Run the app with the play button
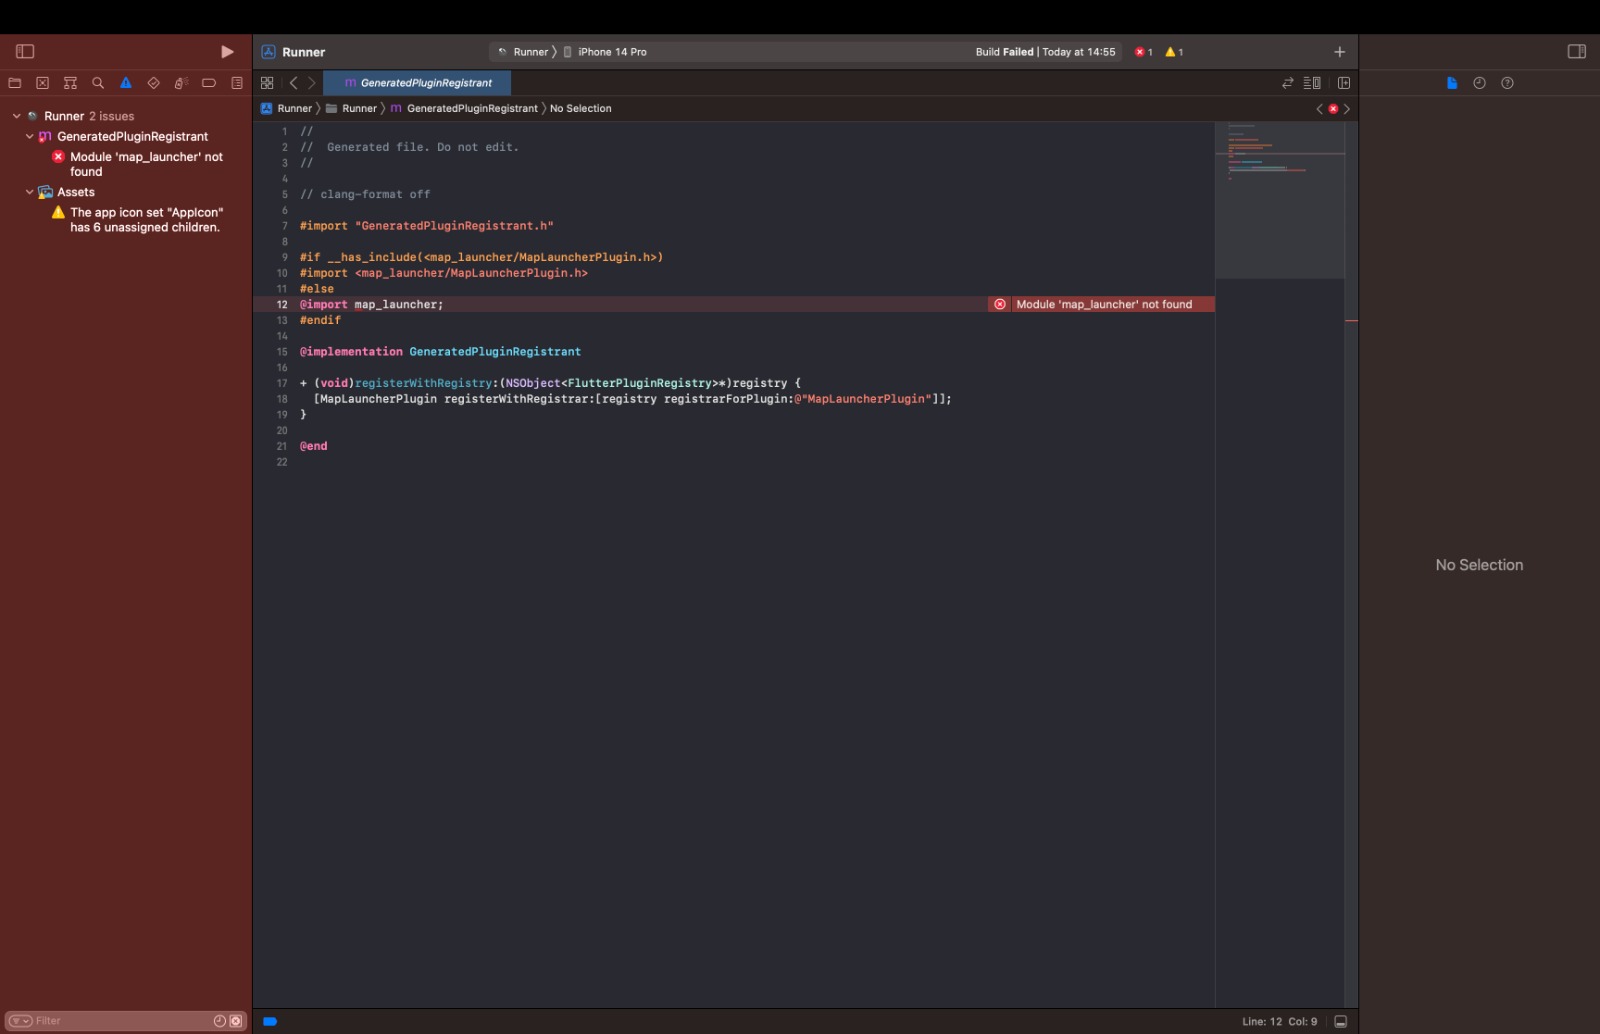 pyautogui.click(x=227, y=51)
